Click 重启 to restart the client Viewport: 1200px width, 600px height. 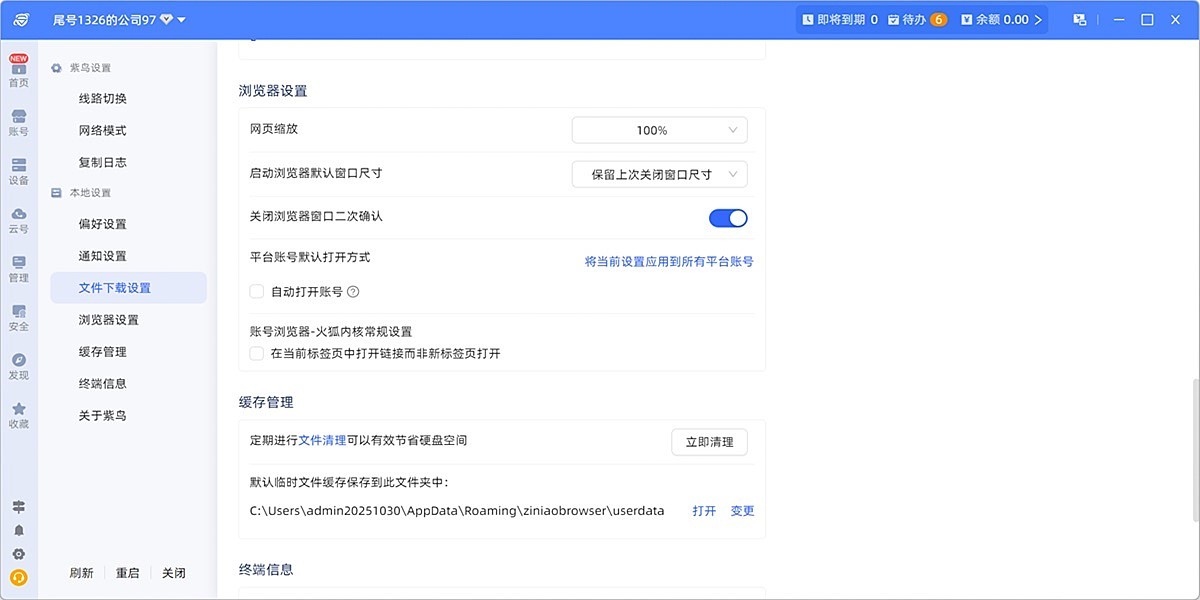point(127,573)
